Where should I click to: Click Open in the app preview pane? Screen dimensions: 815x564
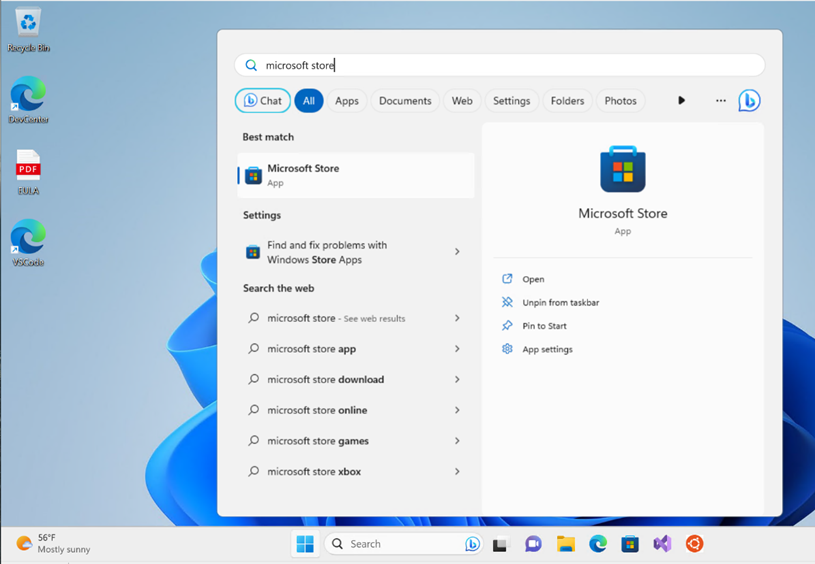[x=533, y=279]
